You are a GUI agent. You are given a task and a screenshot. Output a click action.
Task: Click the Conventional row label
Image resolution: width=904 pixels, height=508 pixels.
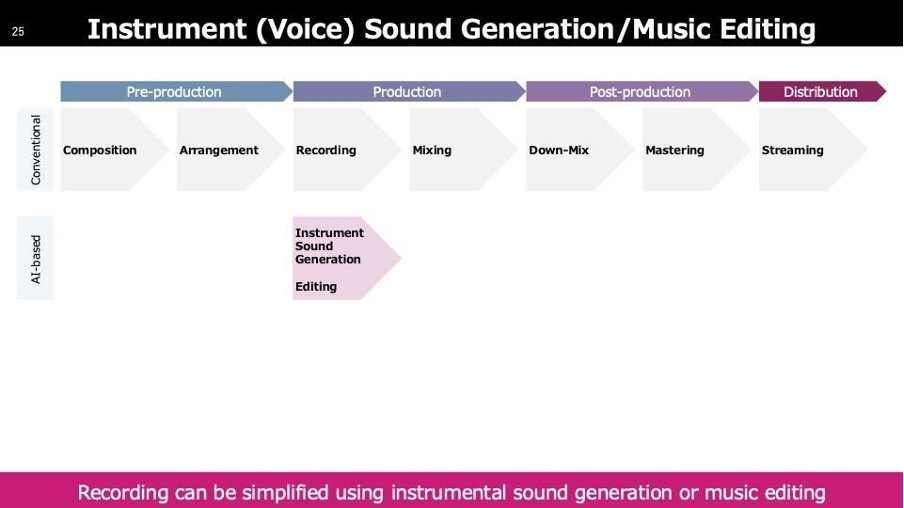click(35, 150)
